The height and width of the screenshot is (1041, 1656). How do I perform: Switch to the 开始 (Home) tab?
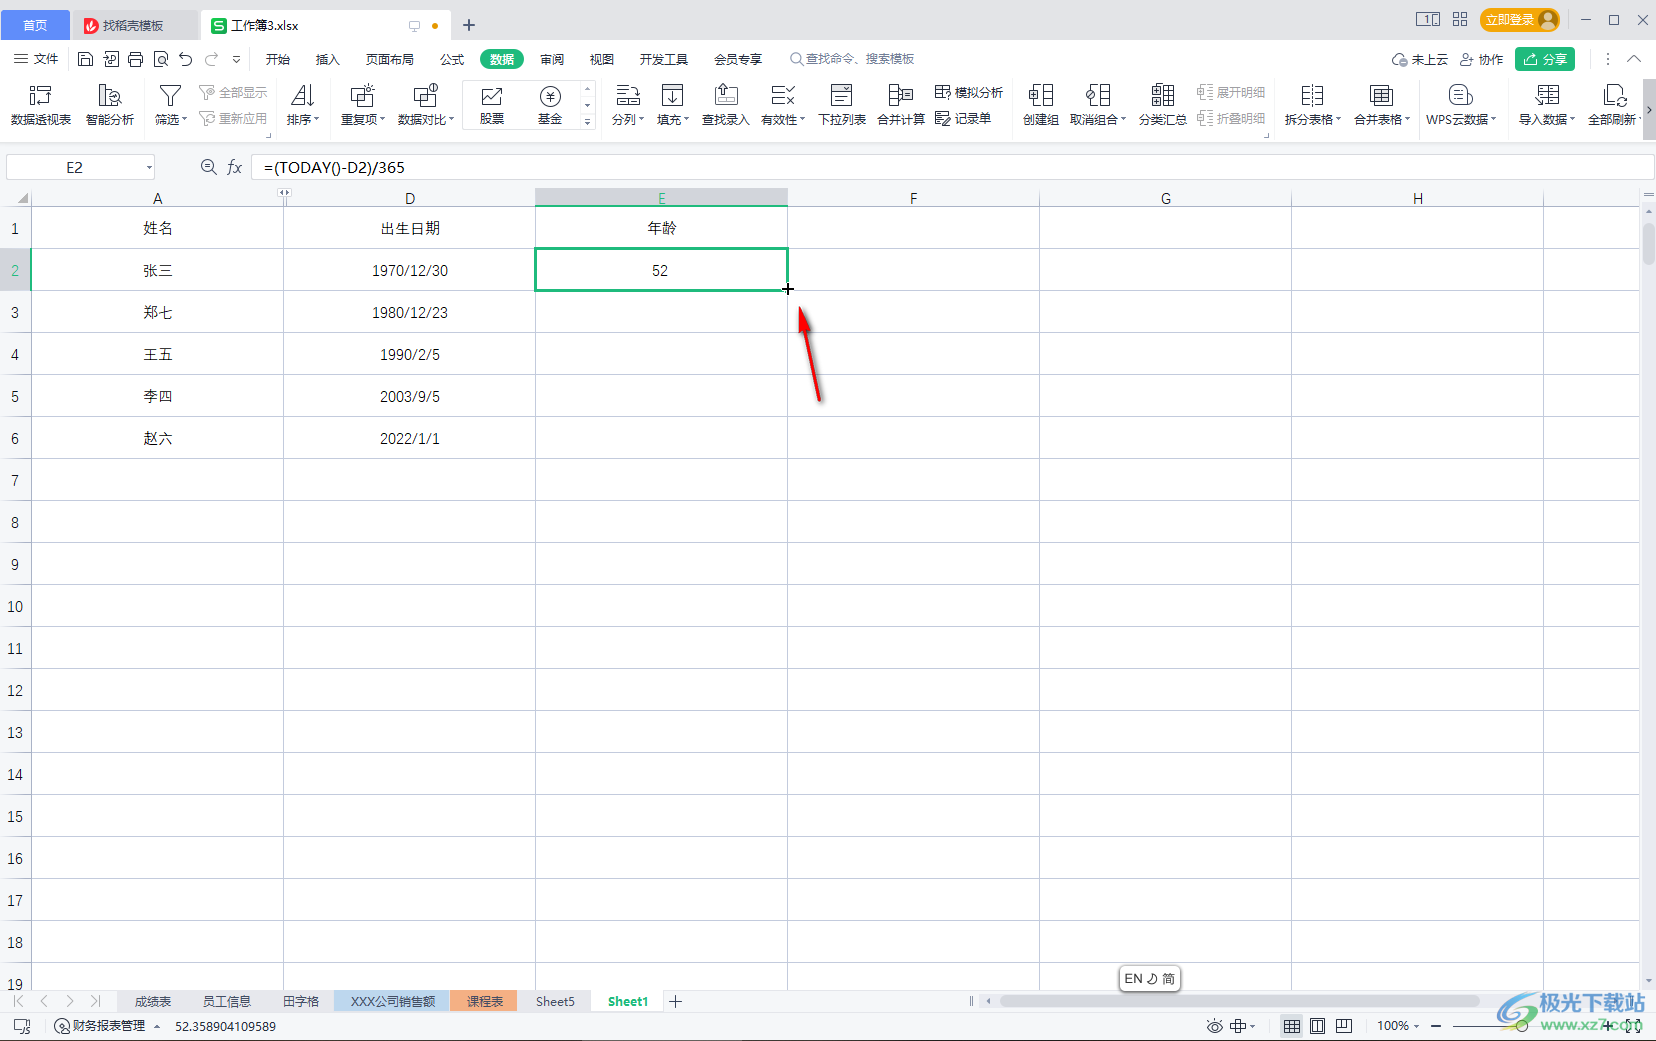[278, 59]
